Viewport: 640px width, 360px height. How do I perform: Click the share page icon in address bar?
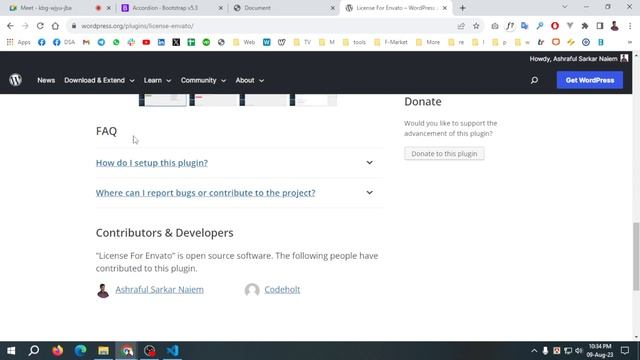[x=461, y=26]
